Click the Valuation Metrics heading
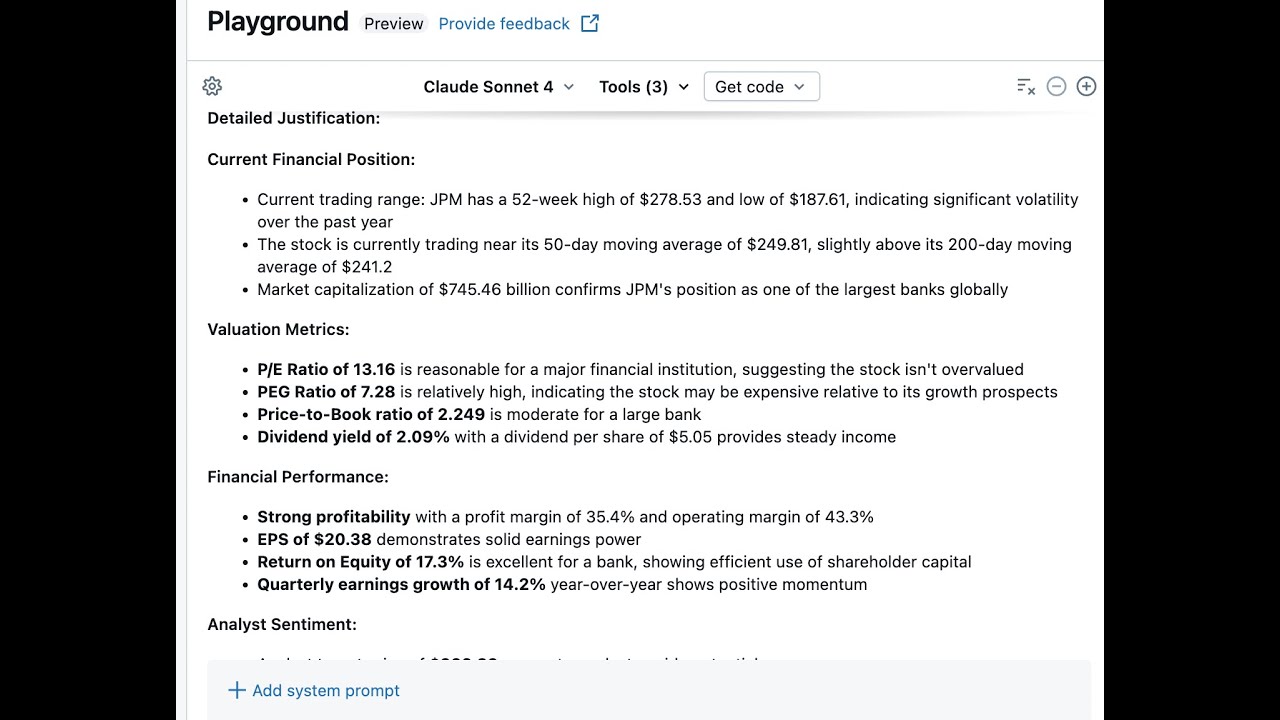Viewport: 1280px width, 720px height. (x=278, y=329)
